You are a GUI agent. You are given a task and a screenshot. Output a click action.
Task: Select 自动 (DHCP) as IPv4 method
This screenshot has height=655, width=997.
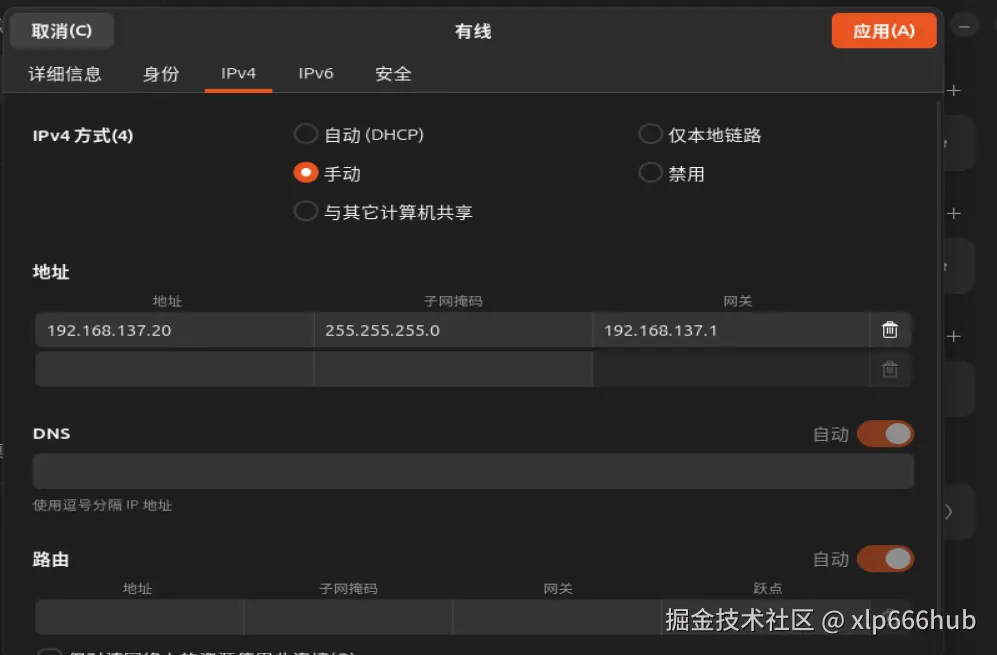click(x=306, y=133)
